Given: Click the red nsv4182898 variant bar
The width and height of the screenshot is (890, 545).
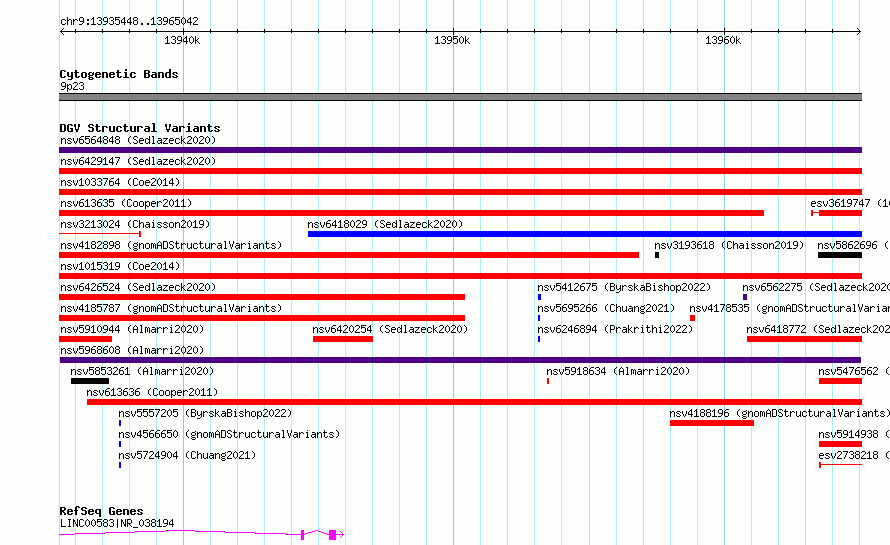Looking at the screenshot, I should [x=349, y=255].
